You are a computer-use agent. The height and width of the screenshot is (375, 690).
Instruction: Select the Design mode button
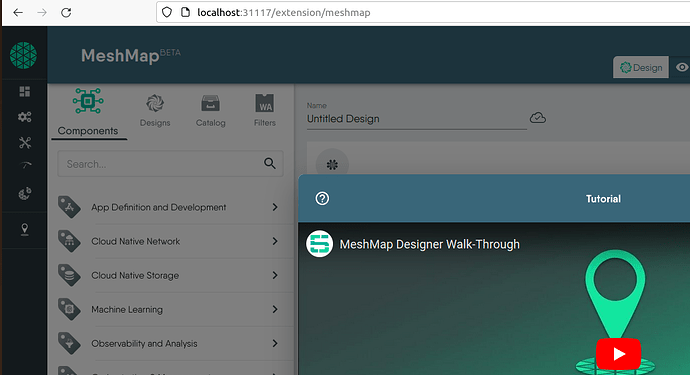tap(641, 67)
